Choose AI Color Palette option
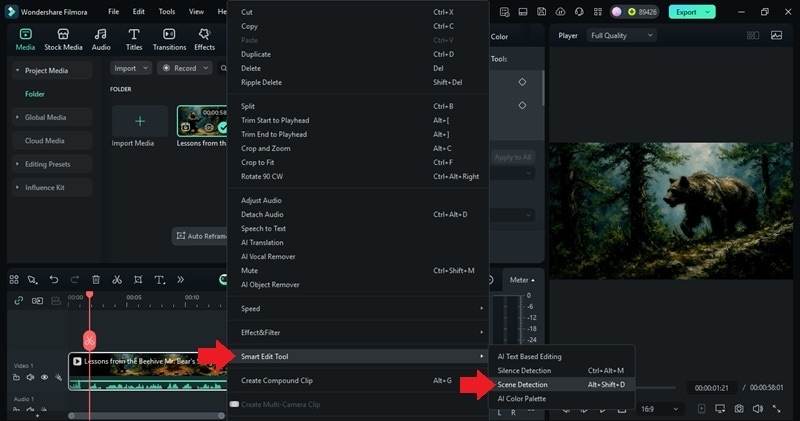800x421 pixels. (x=561, y=399)
